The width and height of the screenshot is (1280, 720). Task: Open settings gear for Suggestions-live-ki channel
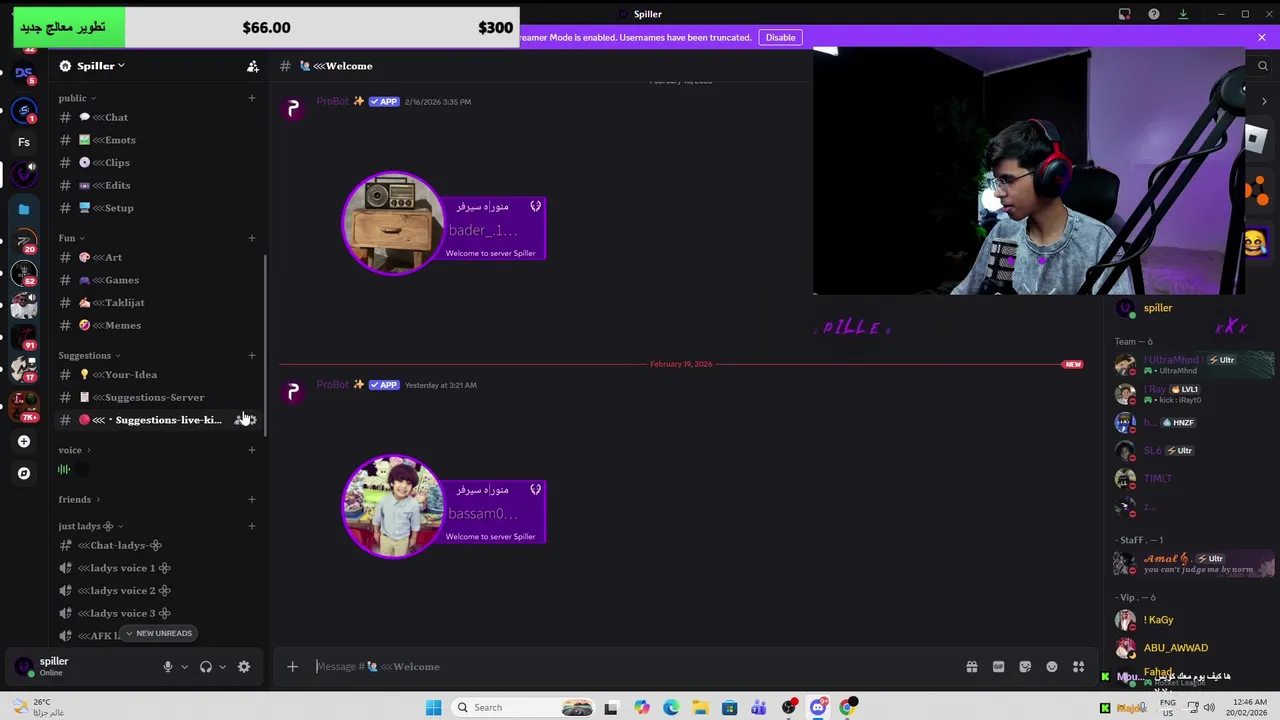pos(252,420)
